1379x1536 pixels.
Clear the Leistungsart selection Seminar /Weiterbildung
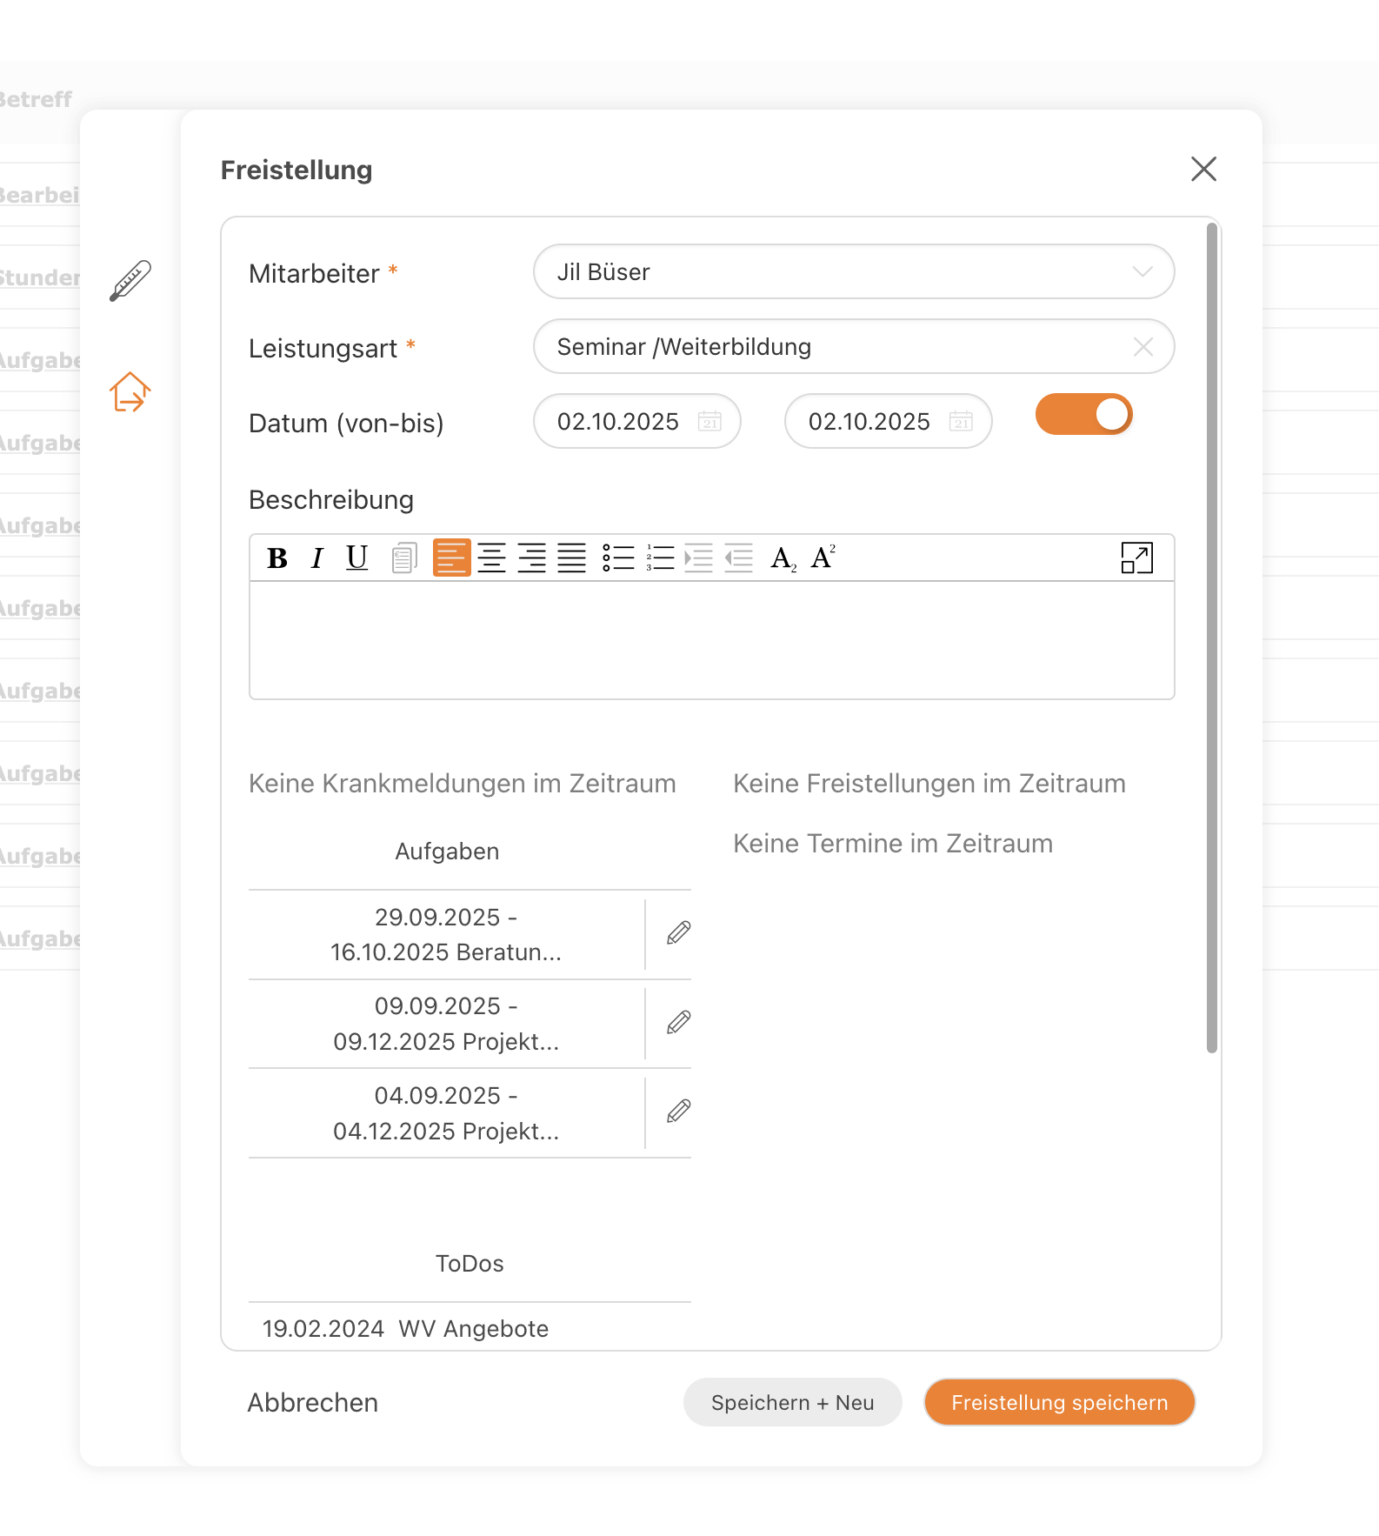(1143, 347)
